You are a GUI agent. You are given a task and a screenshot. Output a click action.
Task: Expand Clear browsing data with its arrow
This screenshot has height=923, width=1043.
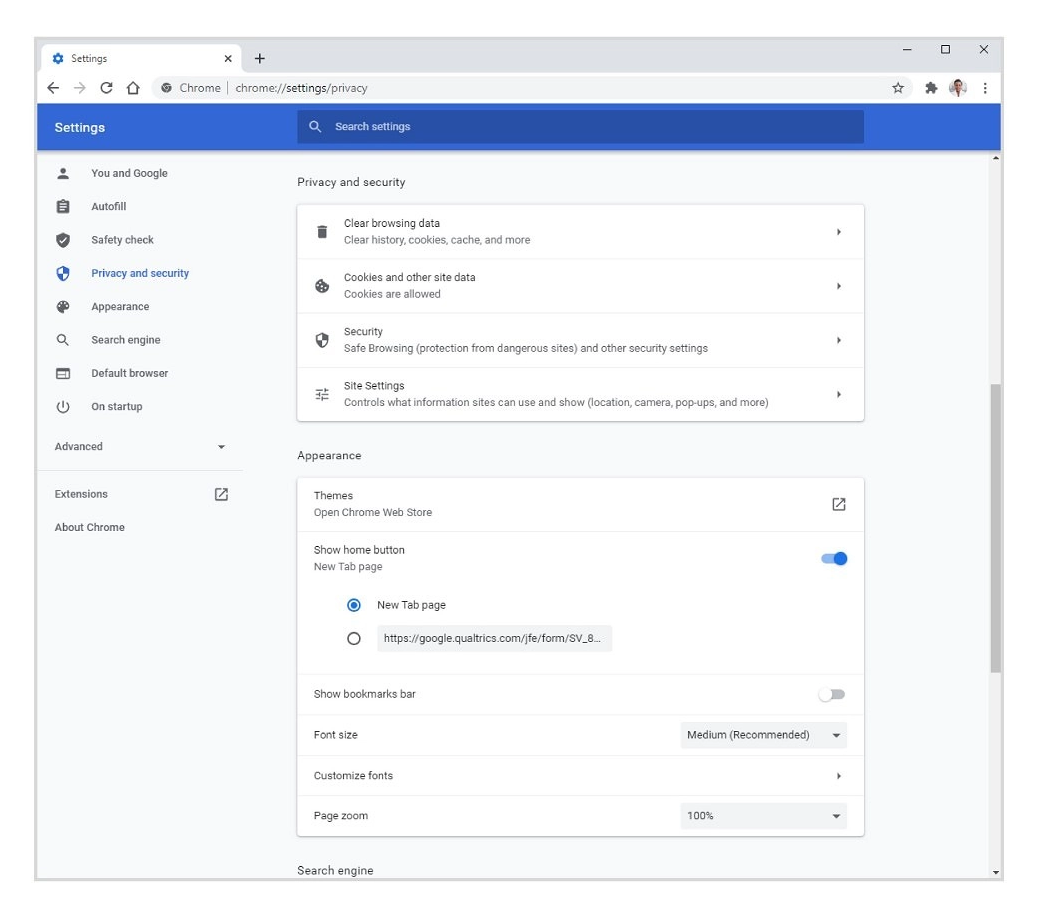[839, 231]
